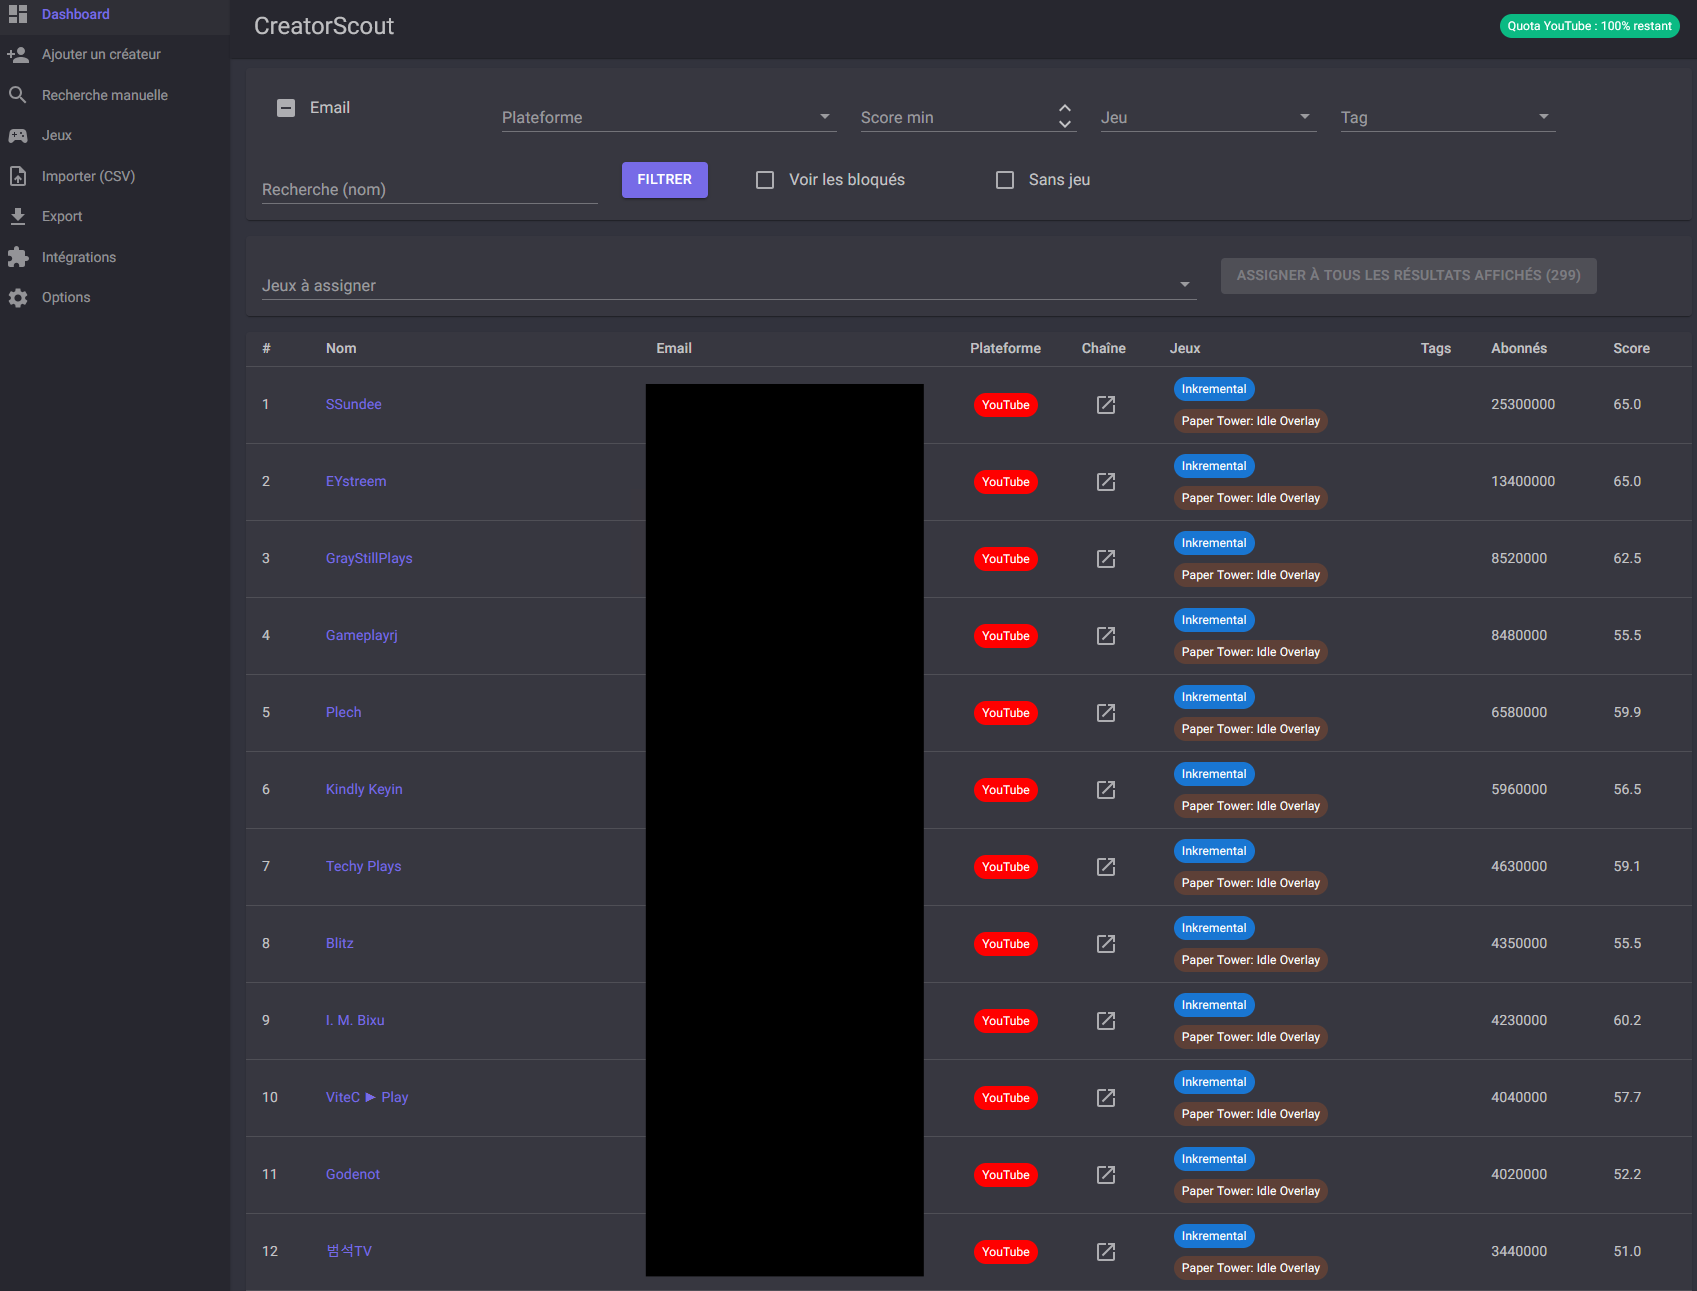
Task: Focus the Score min input
Action: tap(957, 117)
